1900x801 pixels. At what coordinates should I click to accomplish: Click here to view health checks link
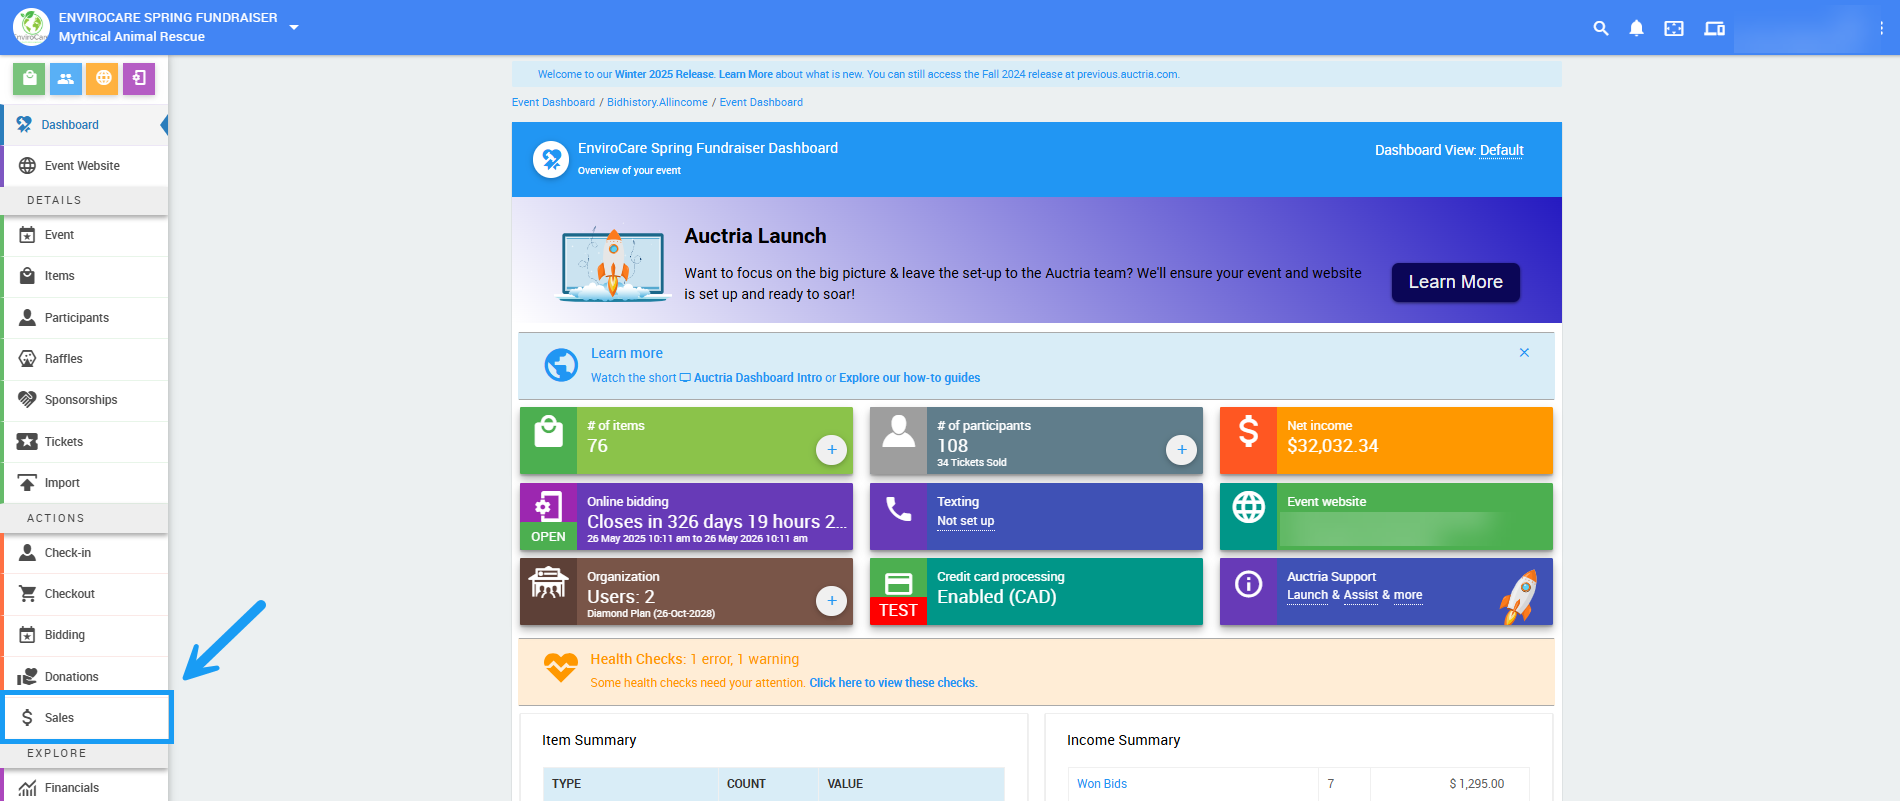point(892,683)
